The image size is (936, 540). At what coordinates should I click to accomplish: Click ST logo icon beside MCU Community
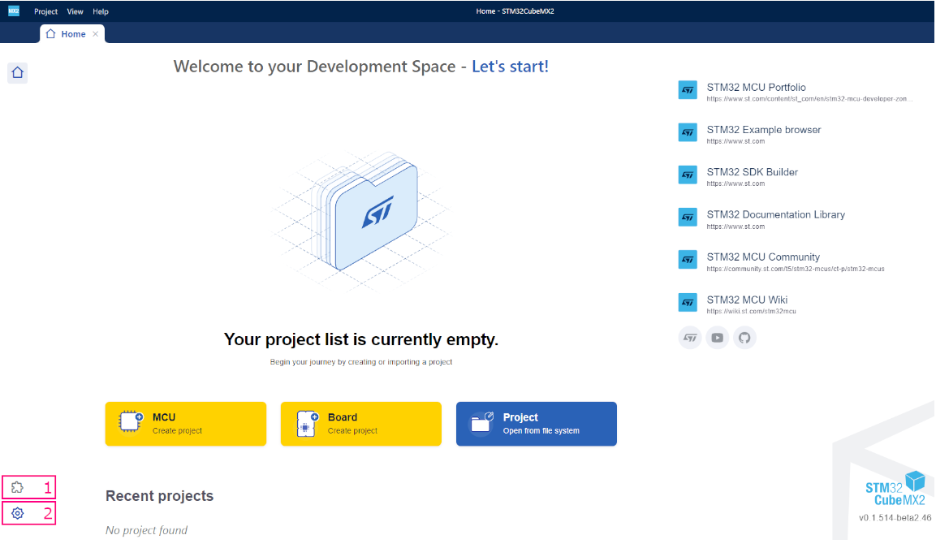(688, 260)
